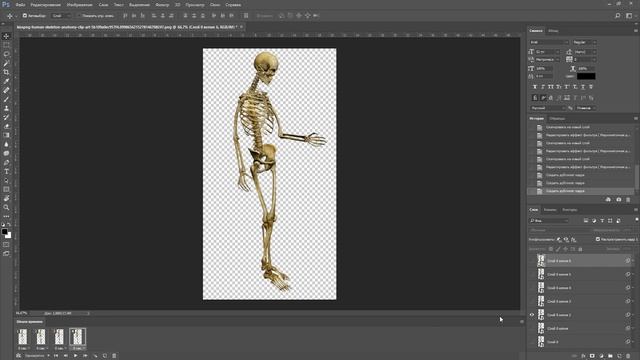
Task: Select the Eraser tool
Action: pos(6,126)
